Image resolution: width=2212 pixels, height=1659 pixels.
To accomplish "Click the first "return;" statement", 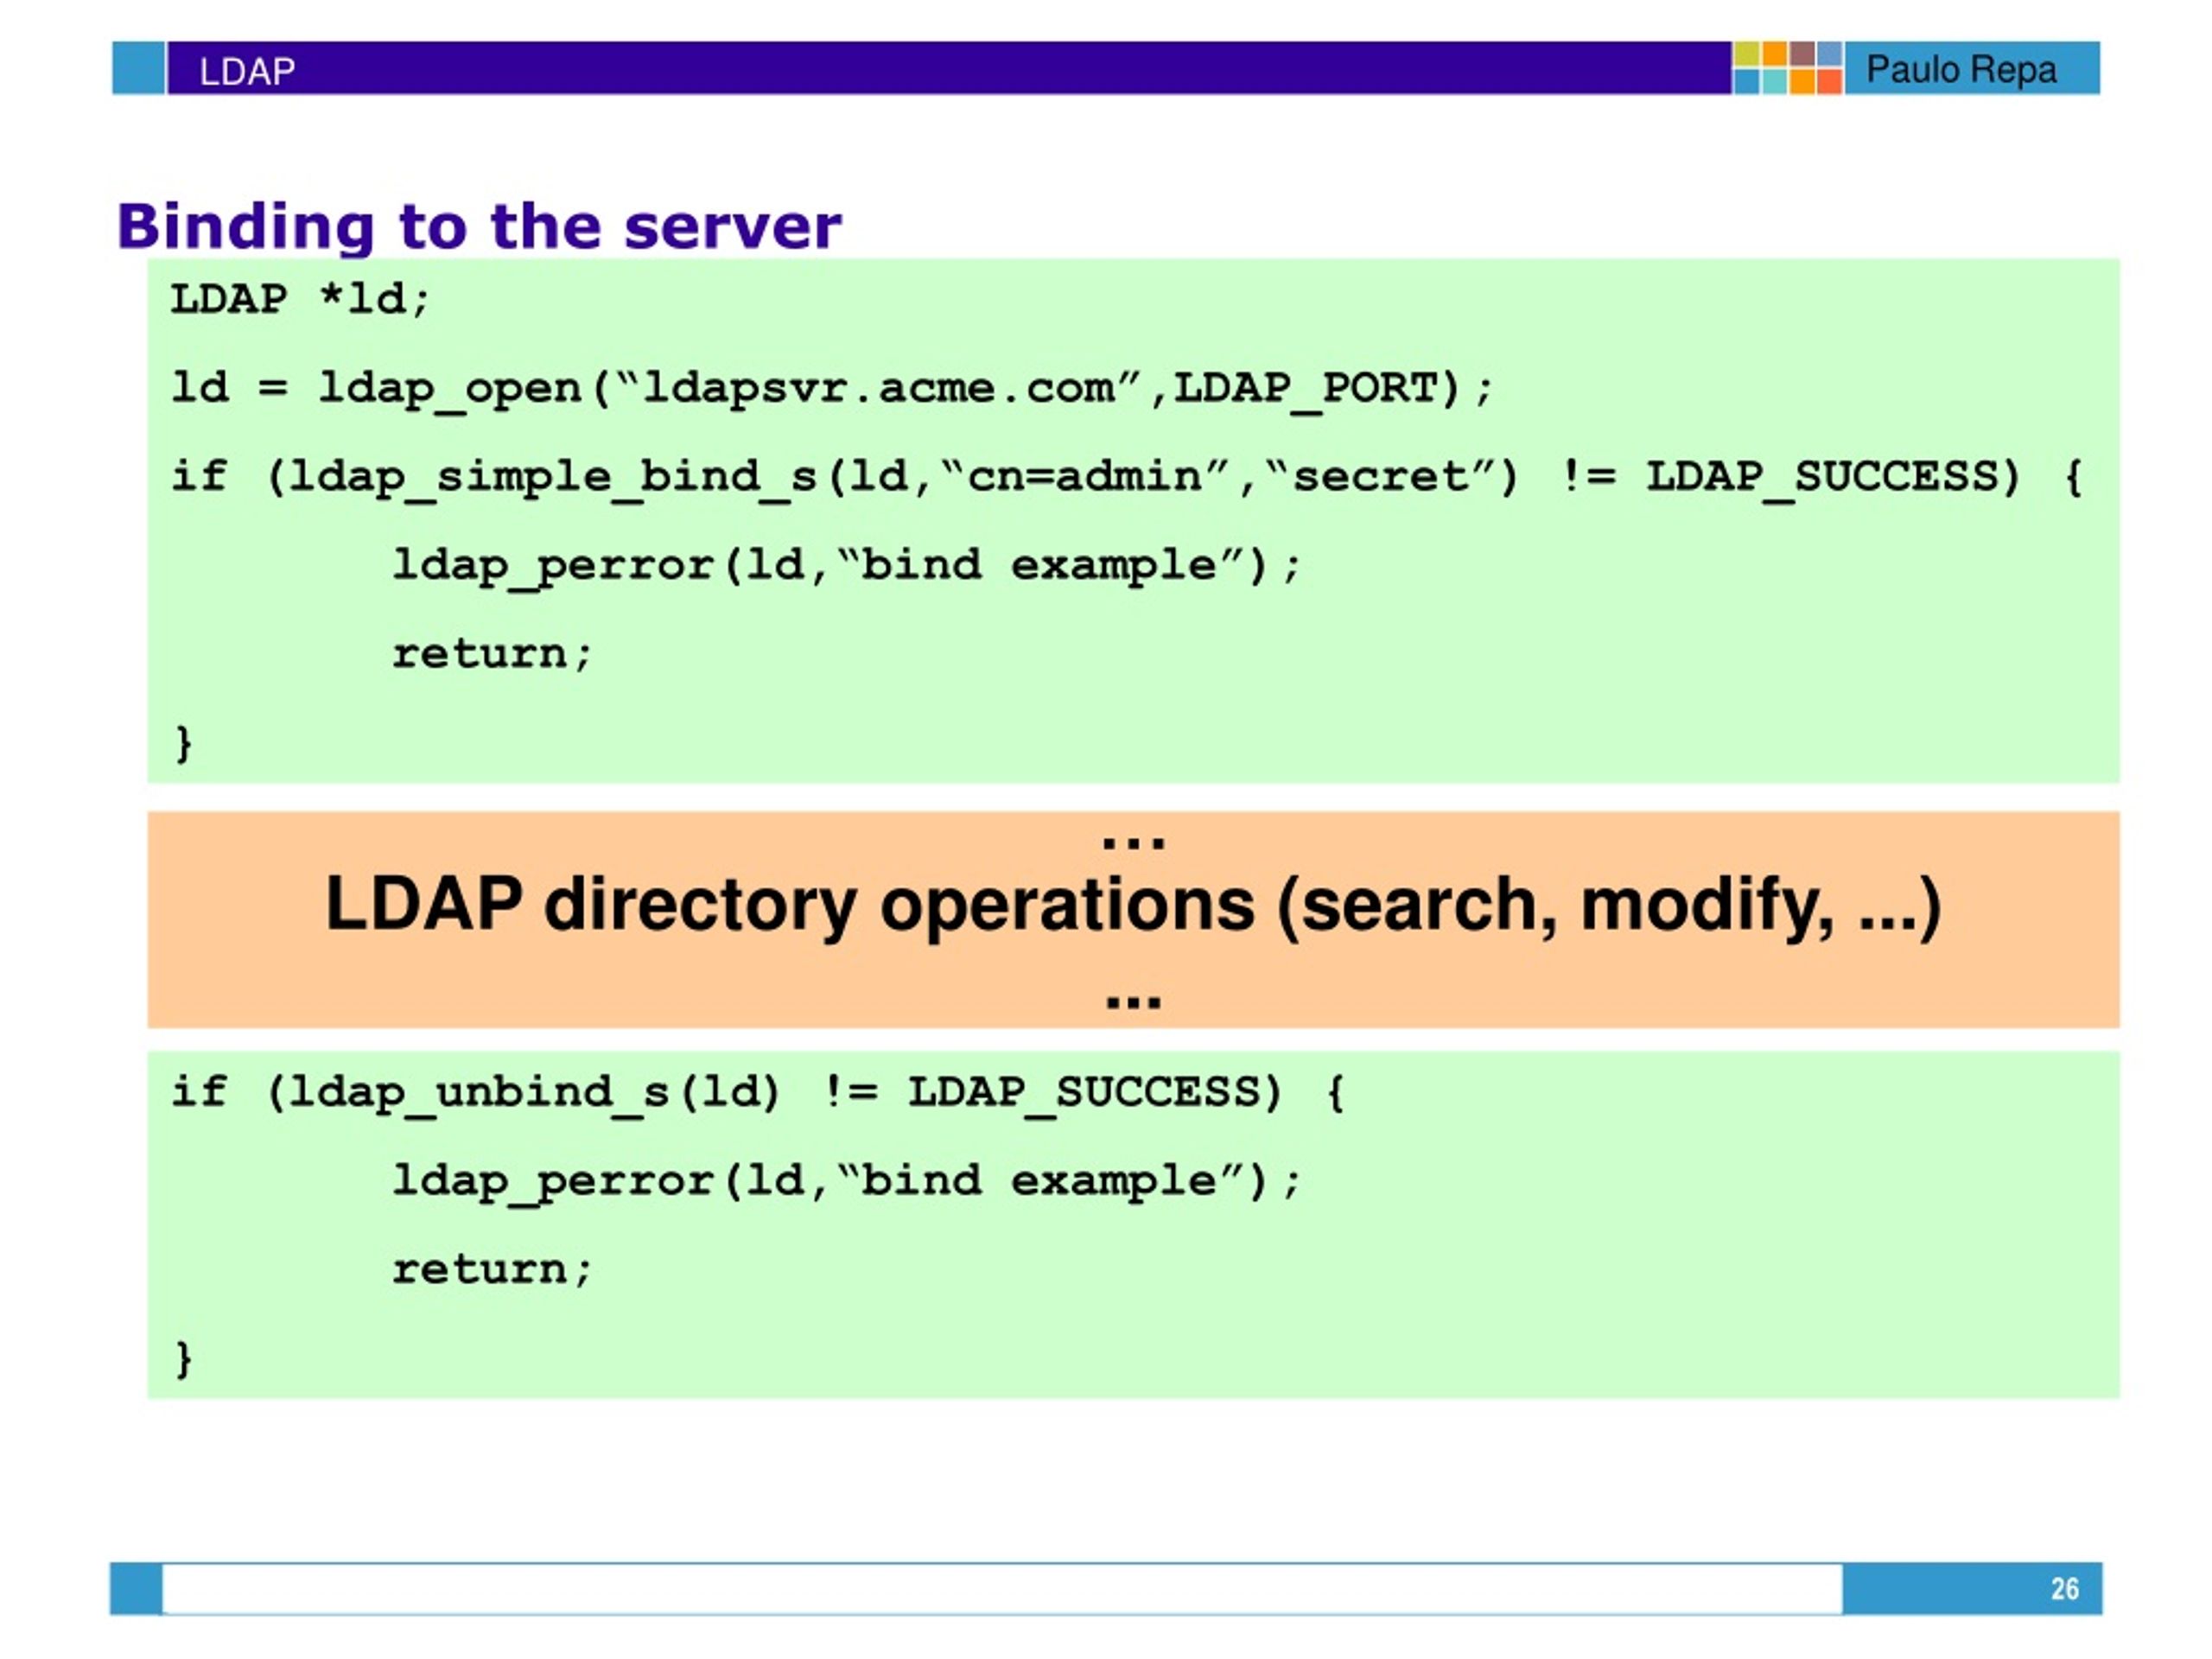I will (492, 654).
